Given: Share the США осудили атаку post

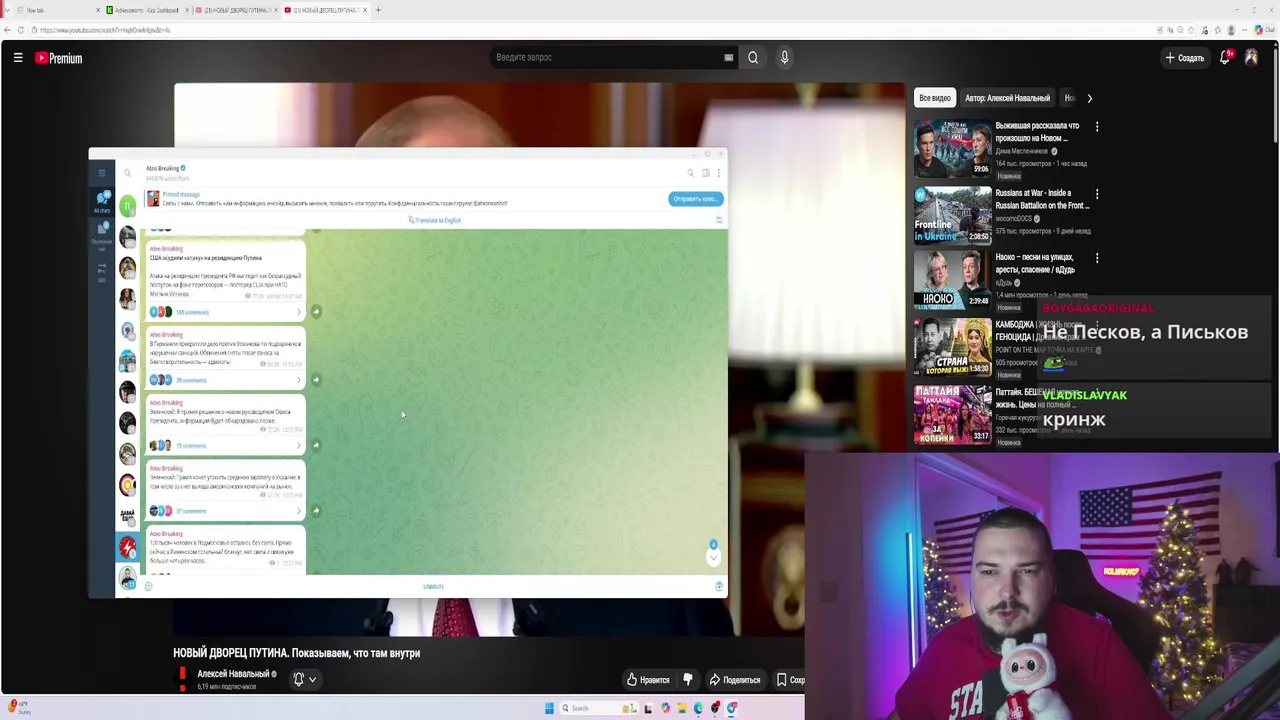Looking at the screenshot, I should 316,312.
